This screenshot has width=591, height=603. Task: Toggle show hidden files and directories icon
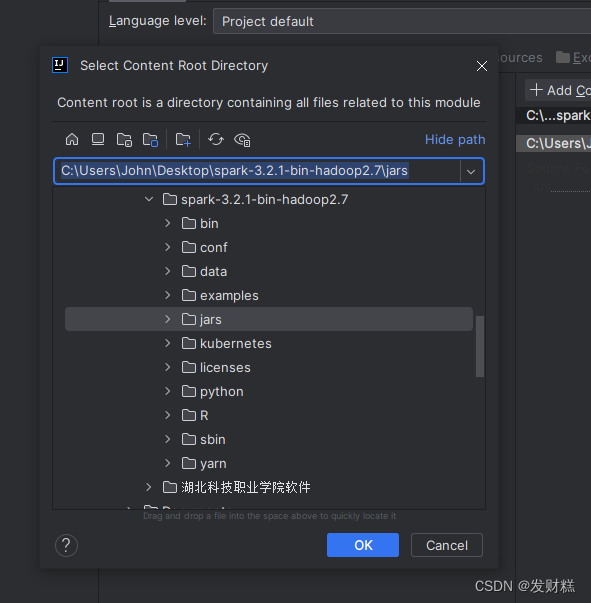point(242,140)
